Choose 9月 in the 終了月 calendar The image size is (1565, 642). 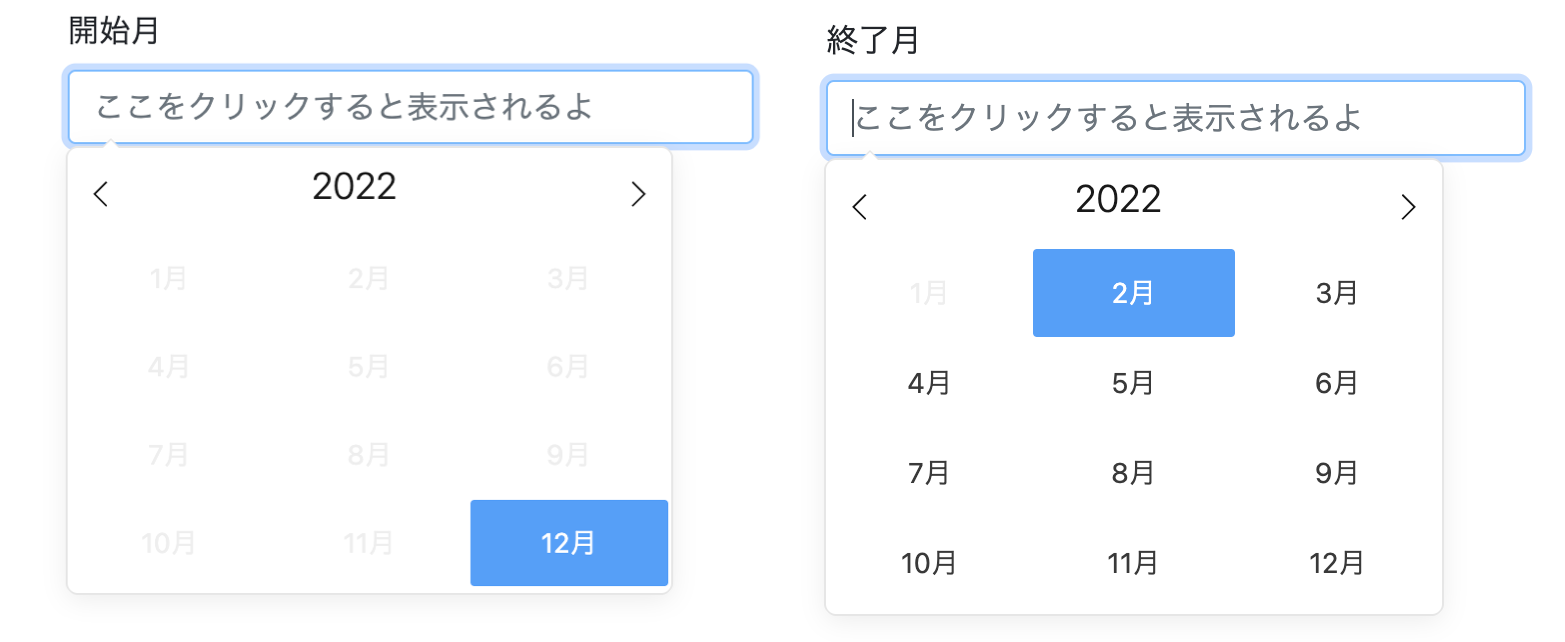(1337, 473)
